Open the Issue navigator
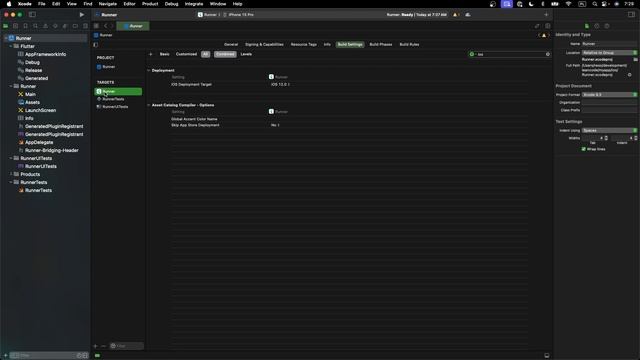This screenshot has width=640, height=360. [45, 26]
